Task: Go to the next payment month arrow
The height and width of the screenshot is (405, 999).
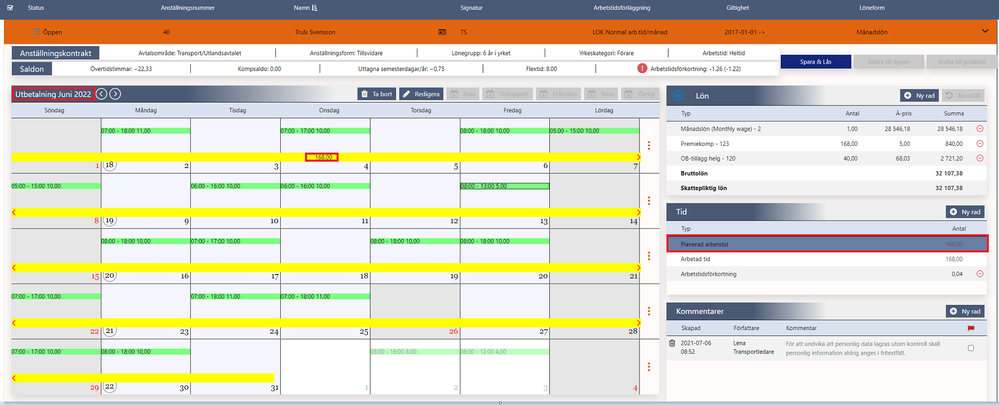Action: pos(115,94)
